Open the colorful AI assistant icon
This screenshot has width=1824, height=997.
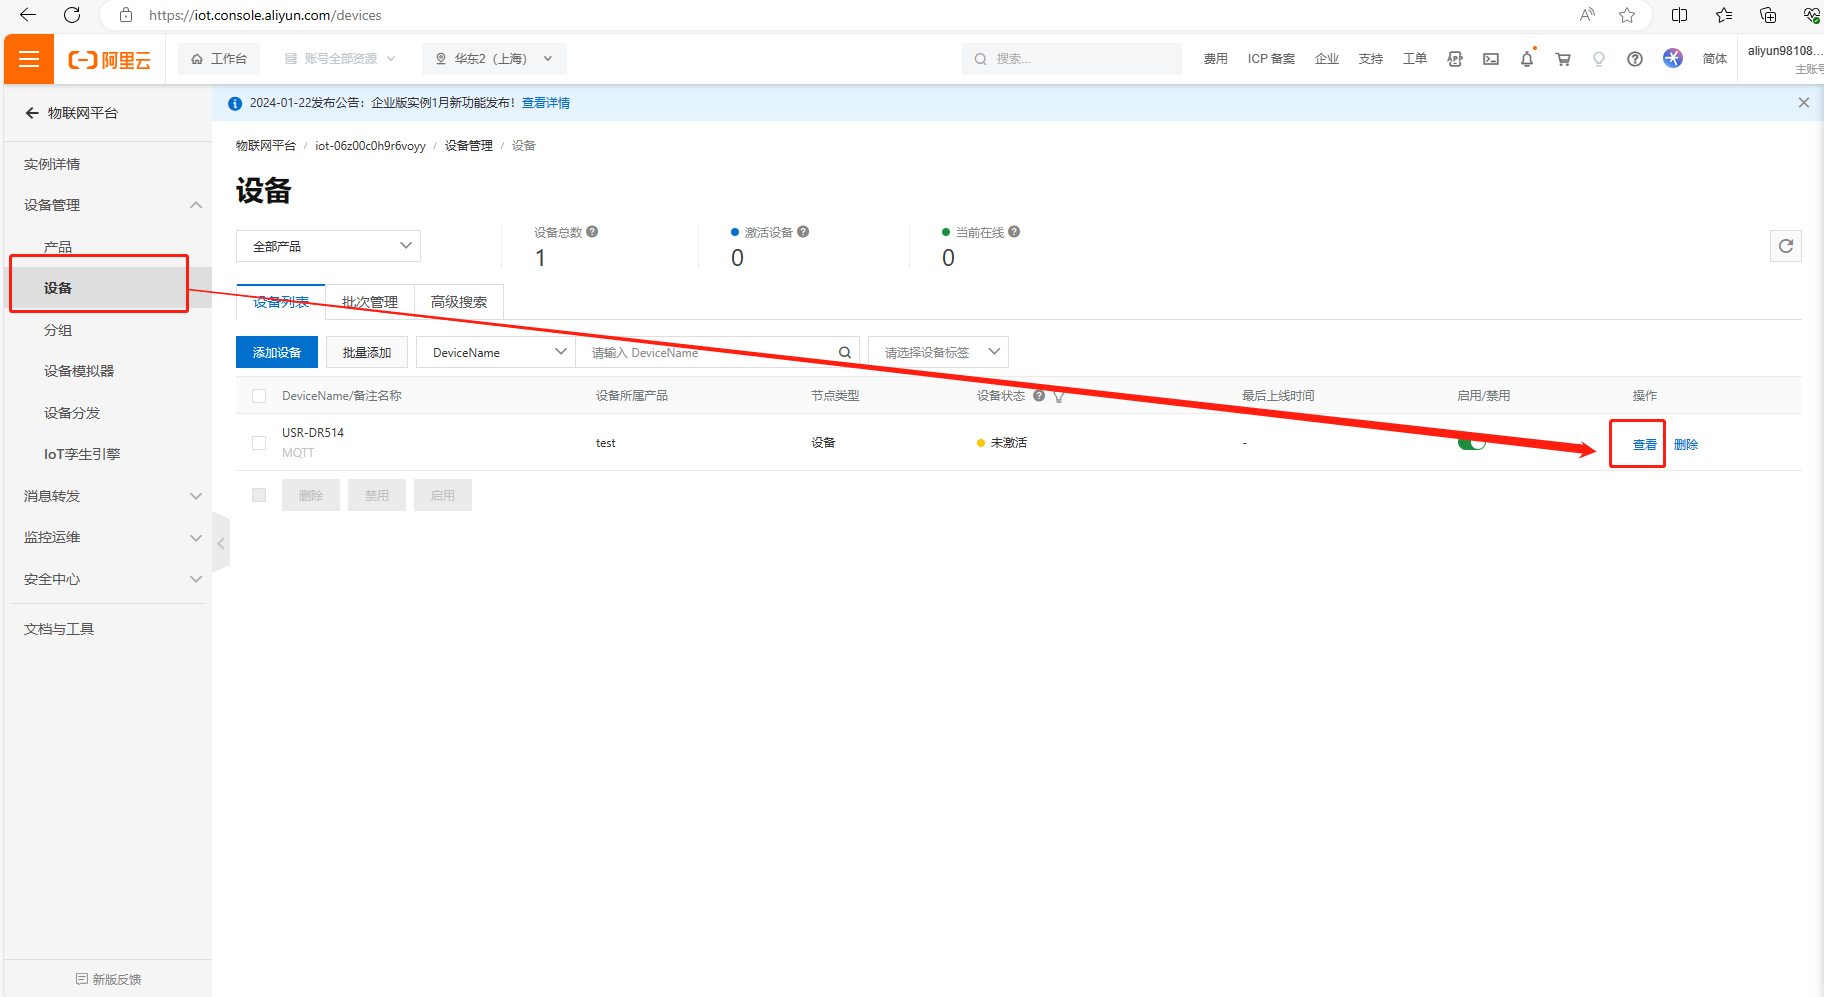tap(1673, 58)
